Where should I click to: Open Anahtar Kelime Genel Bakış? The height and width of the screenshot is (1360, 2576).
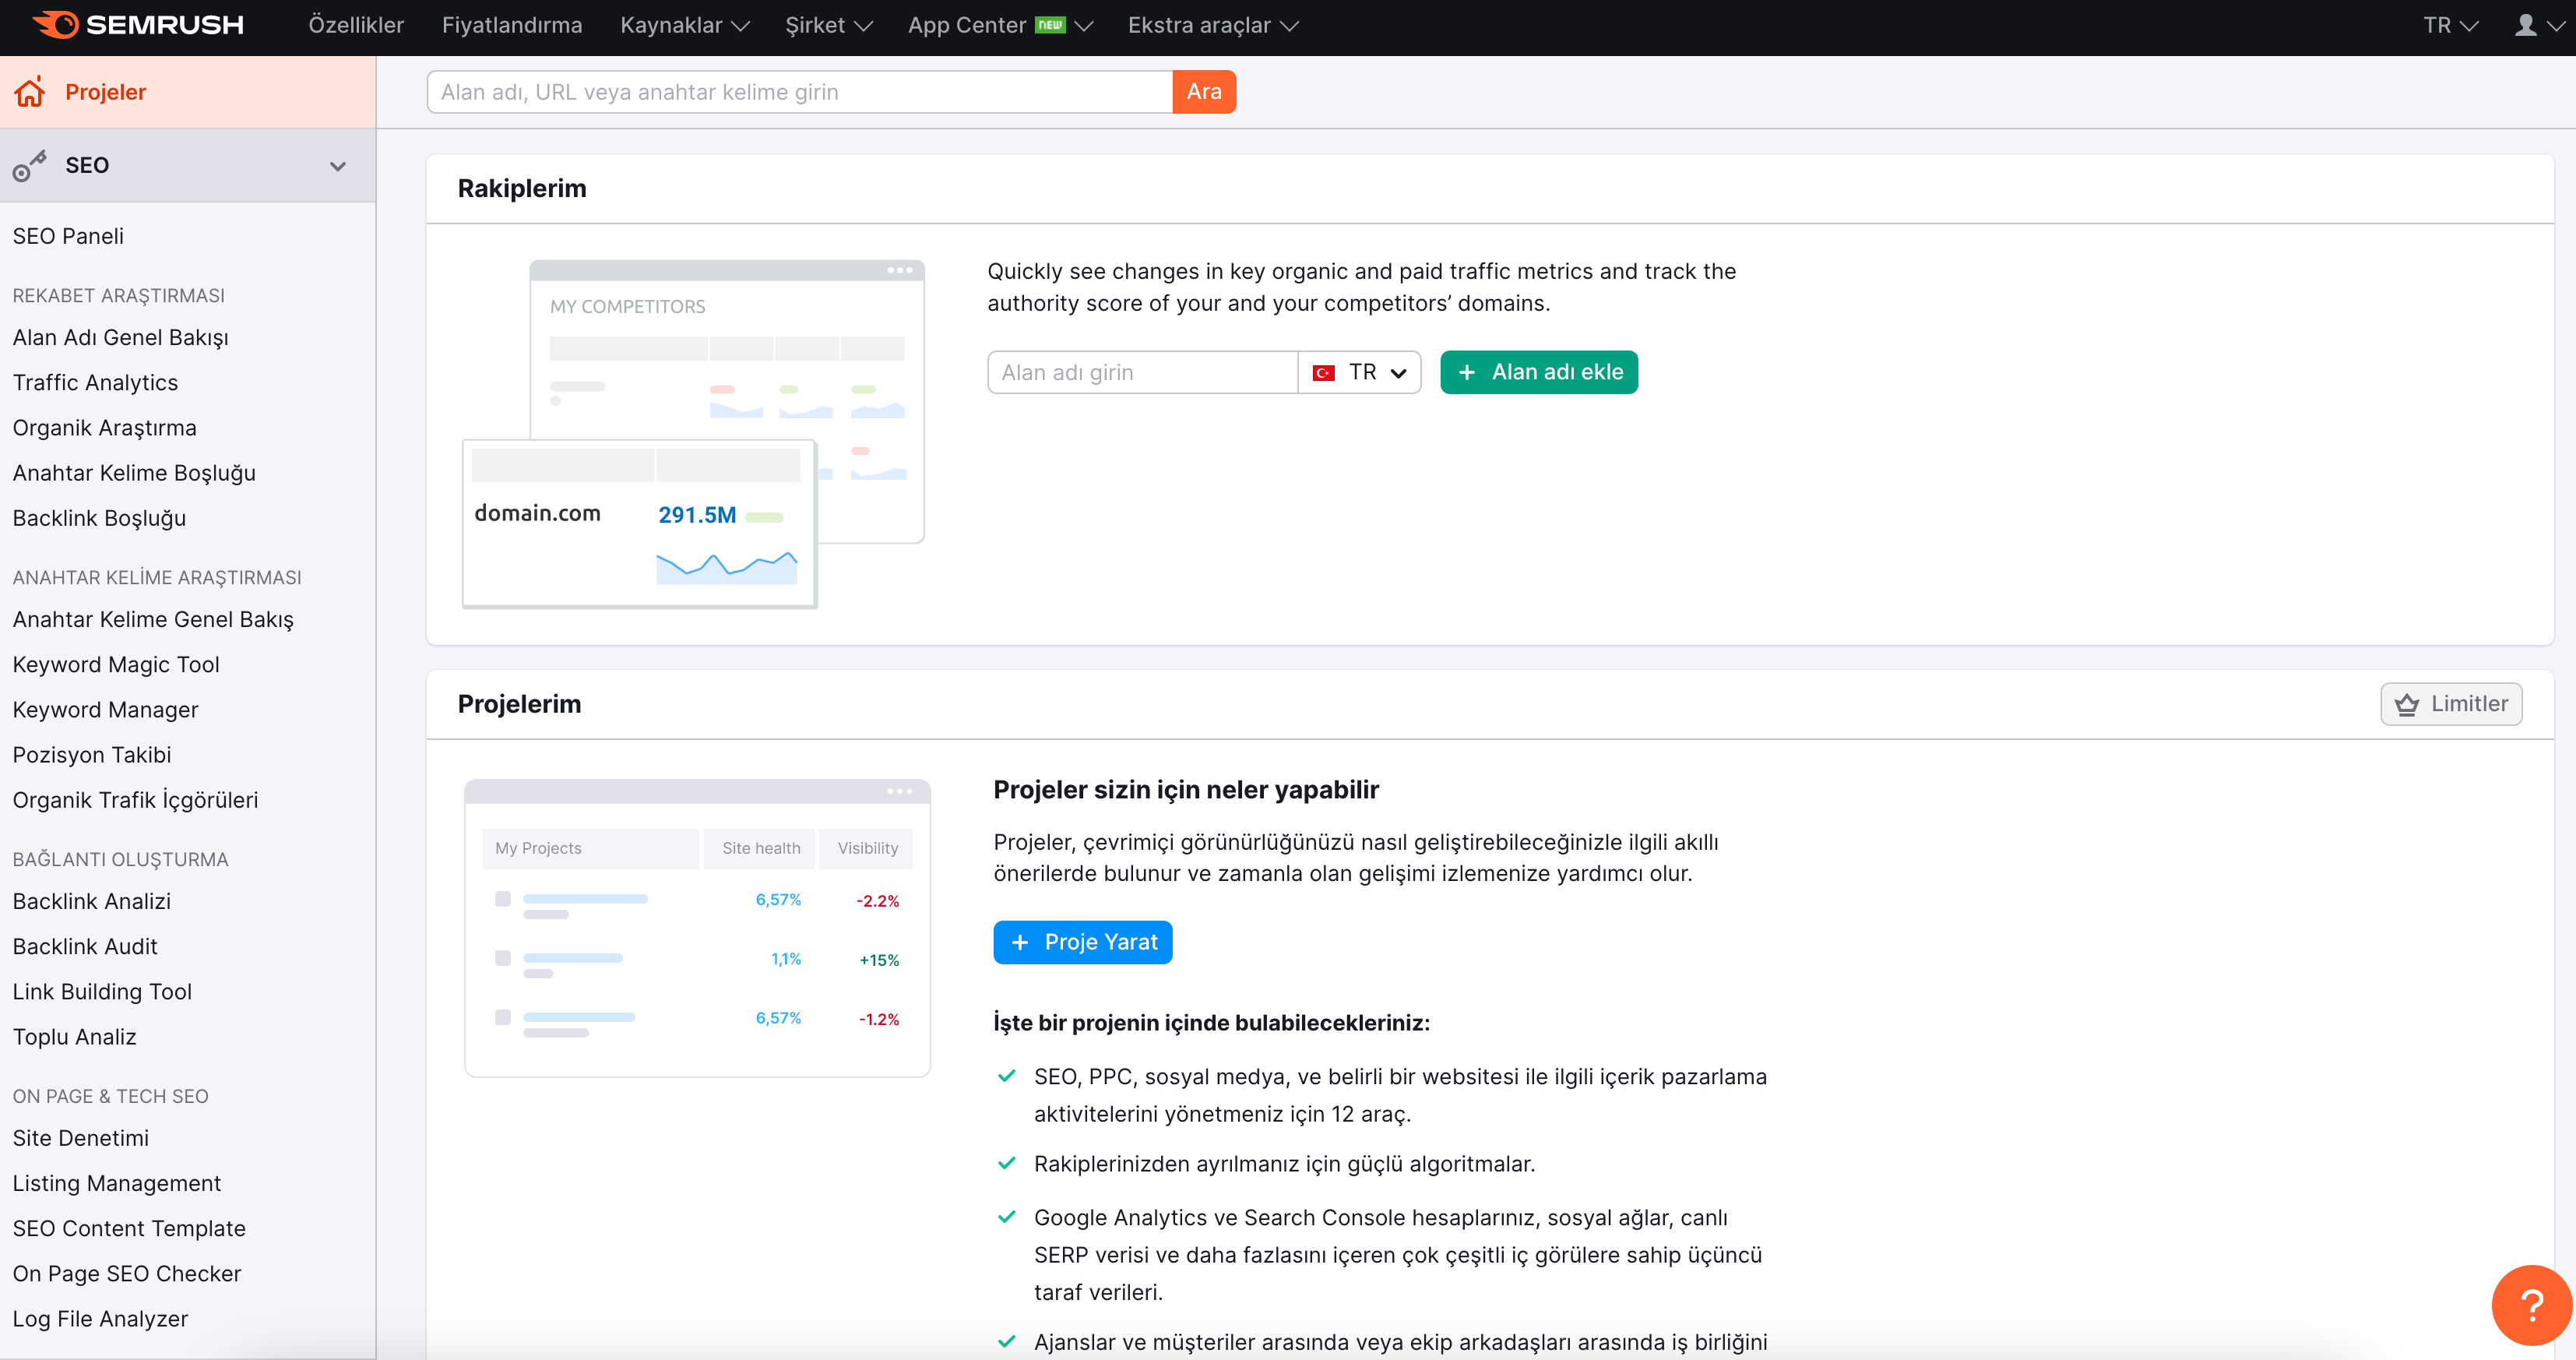(x=153, y=619)
